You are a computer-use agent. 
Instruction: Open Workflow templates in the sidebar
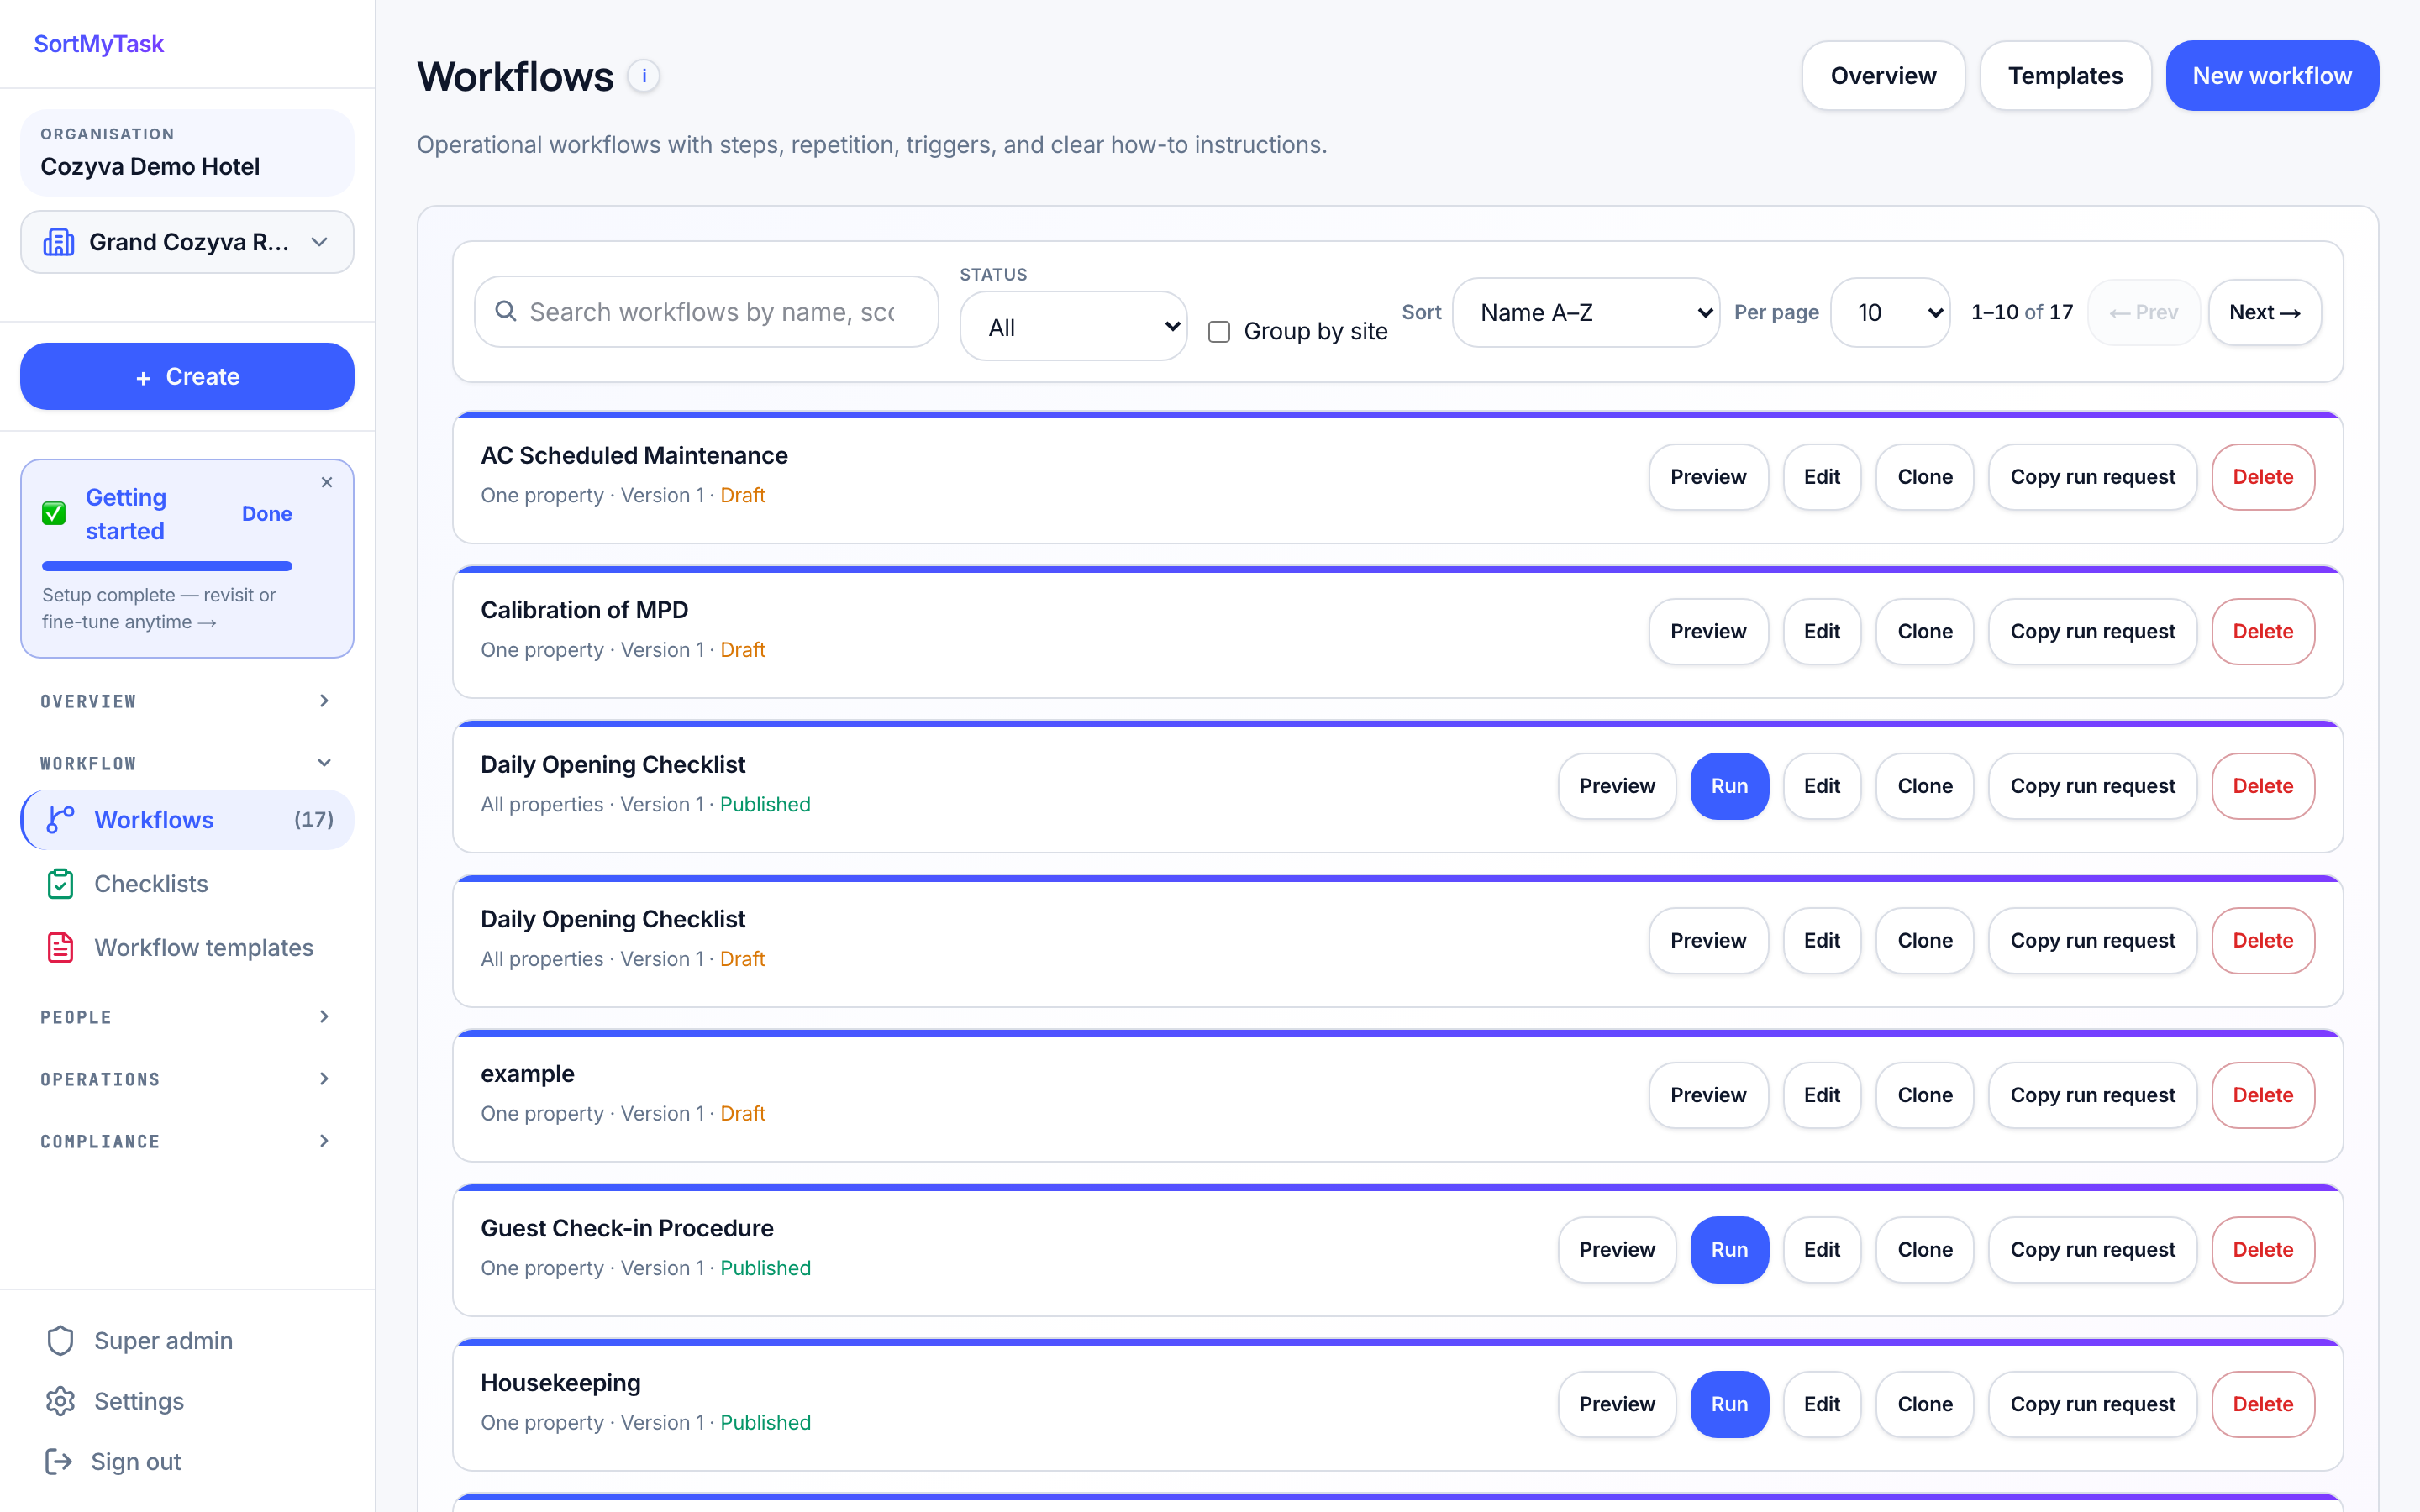(187, 947)
